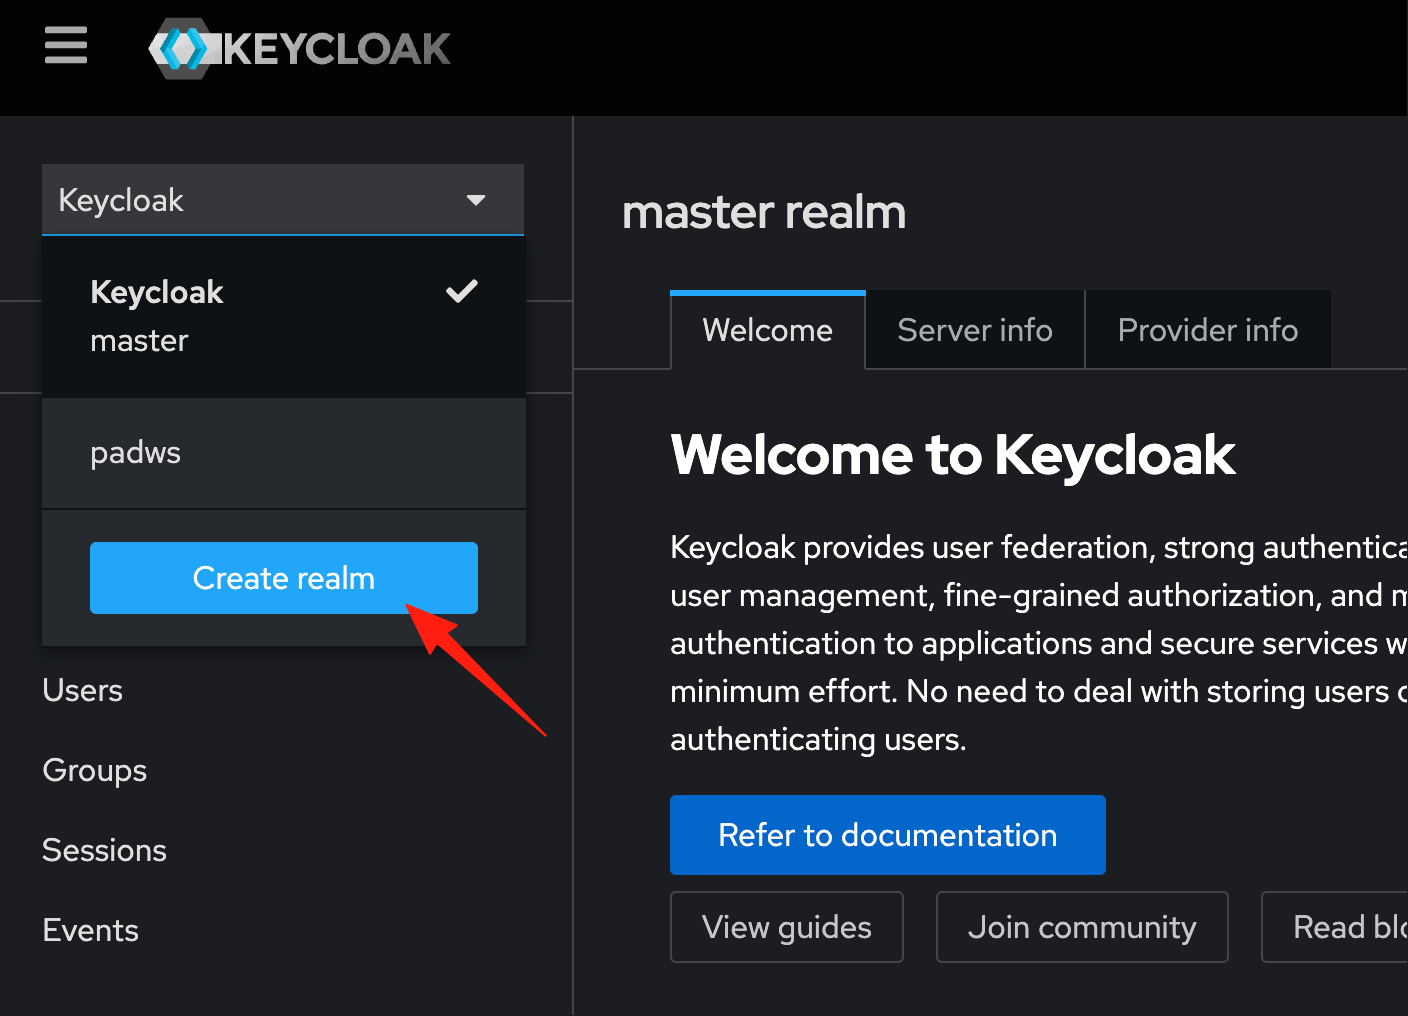Viewport: 1408px width, 1016px height.
Task: Switch to the Server info tab
Action: pyautogui.click(x=975, y=330)
